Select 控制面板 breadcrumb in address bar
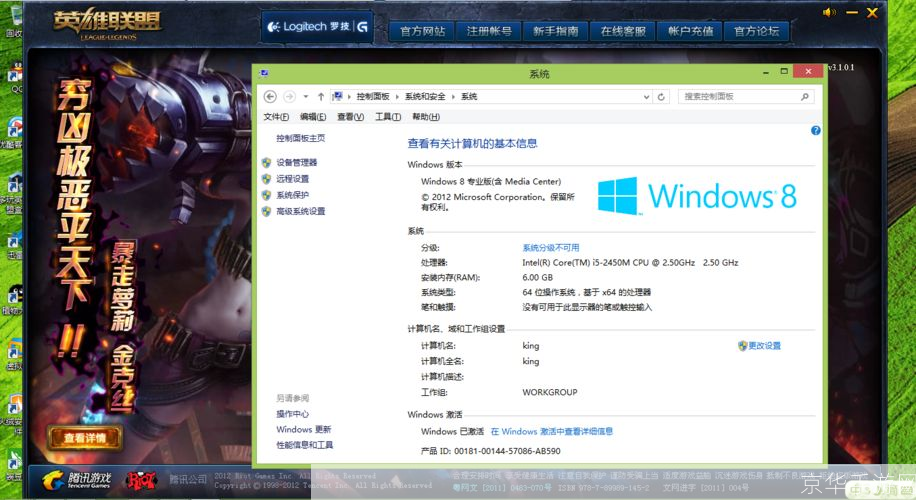Screen dimensions: 916x500 point(373,96)
